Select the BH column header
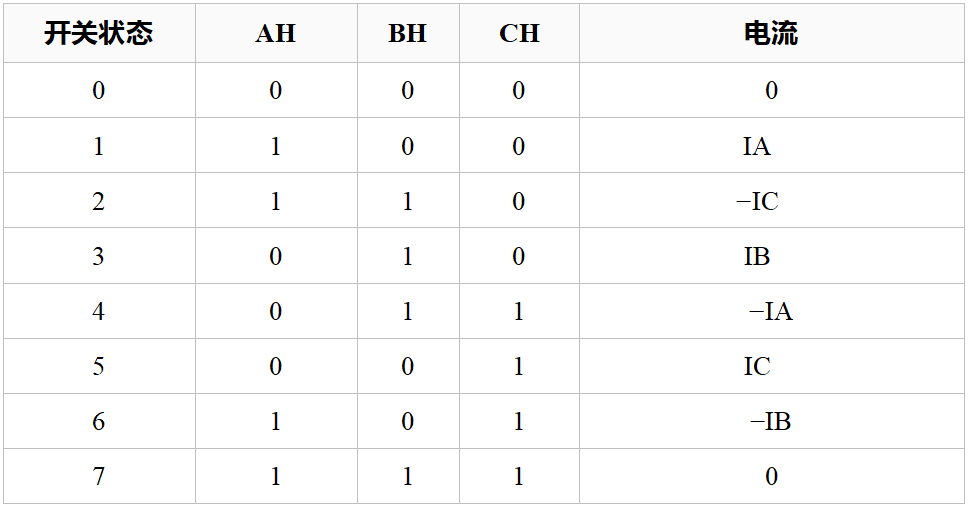This screenshot has height=508, width=968. pos(407,33)
